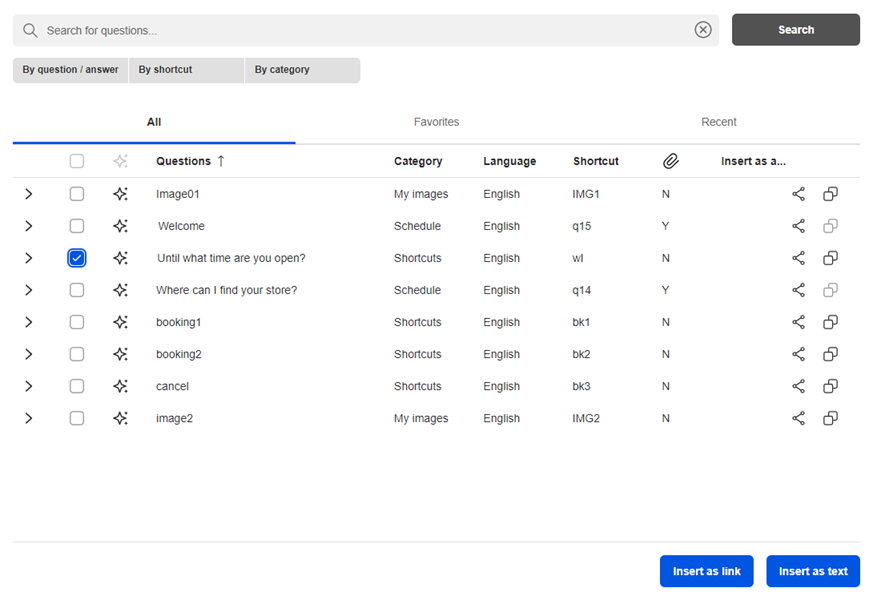Click the header favorites star icon

(120, 161)
